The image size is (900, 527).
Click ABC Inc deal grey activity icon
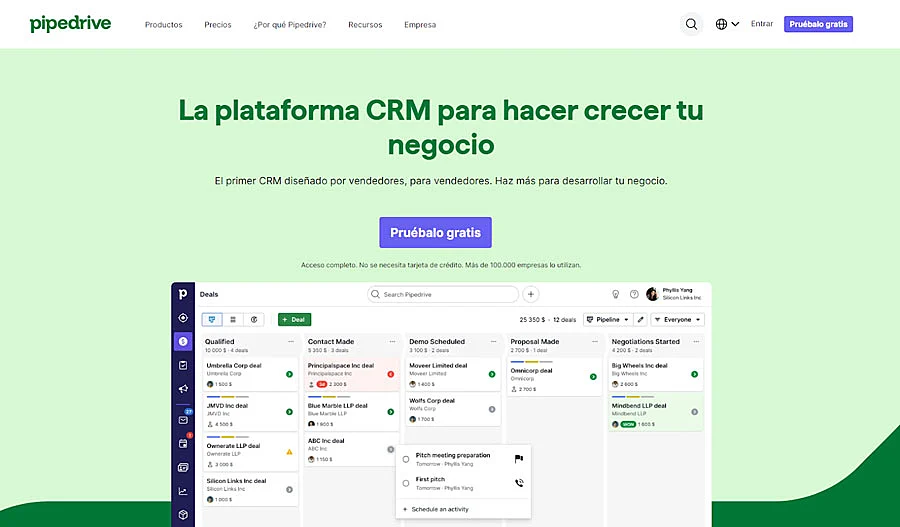[x=391, y=450]
